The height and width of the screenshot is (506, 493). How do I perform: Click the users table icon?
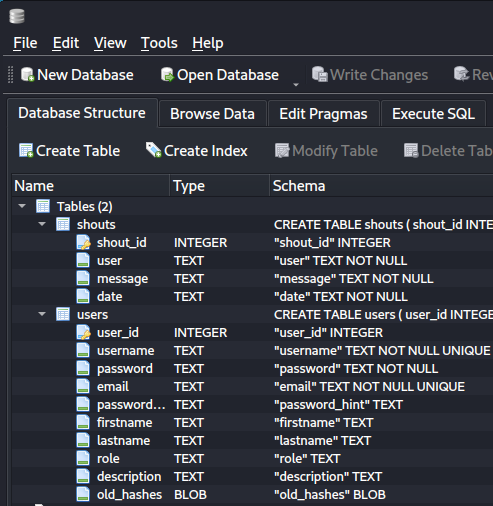tap(63, 314)
